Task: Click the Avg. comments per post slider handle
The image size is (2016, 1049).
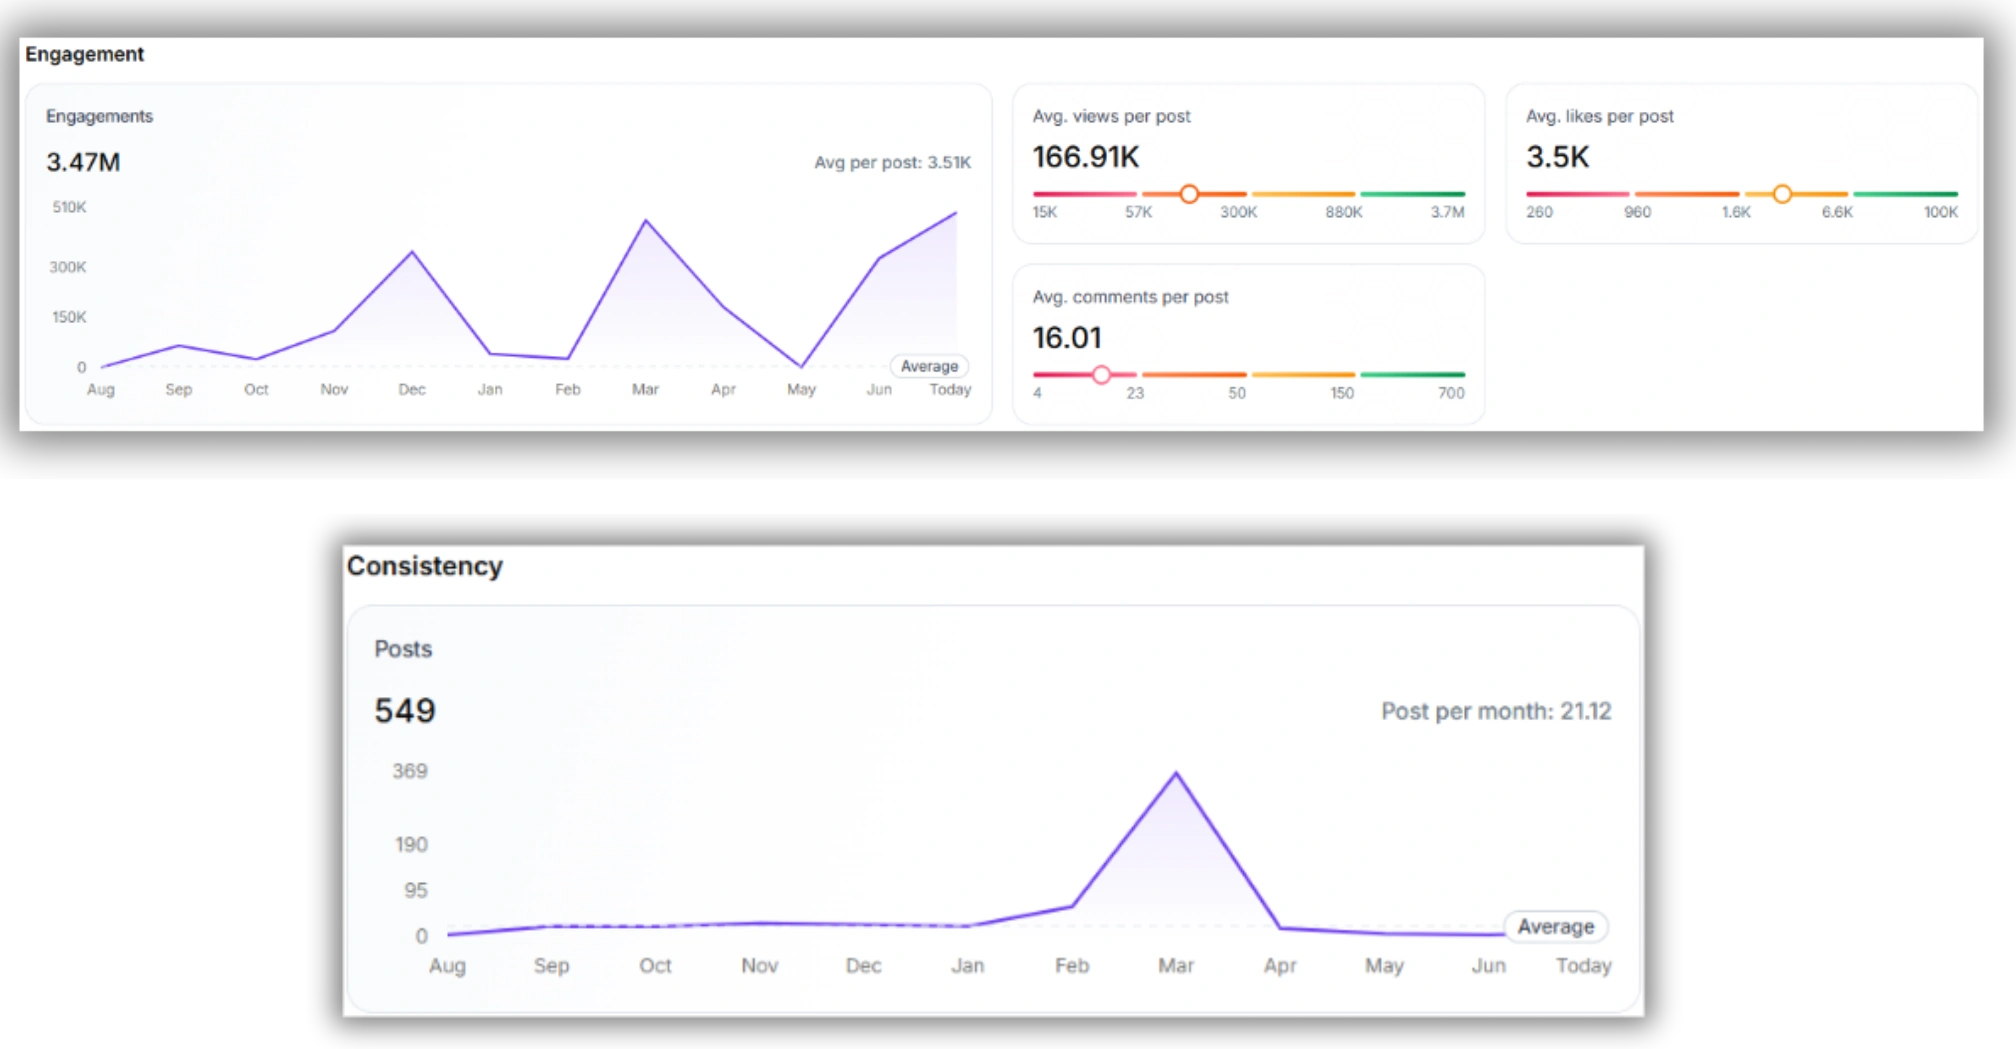Action: pyautogui.click(x=1101, y=375)
